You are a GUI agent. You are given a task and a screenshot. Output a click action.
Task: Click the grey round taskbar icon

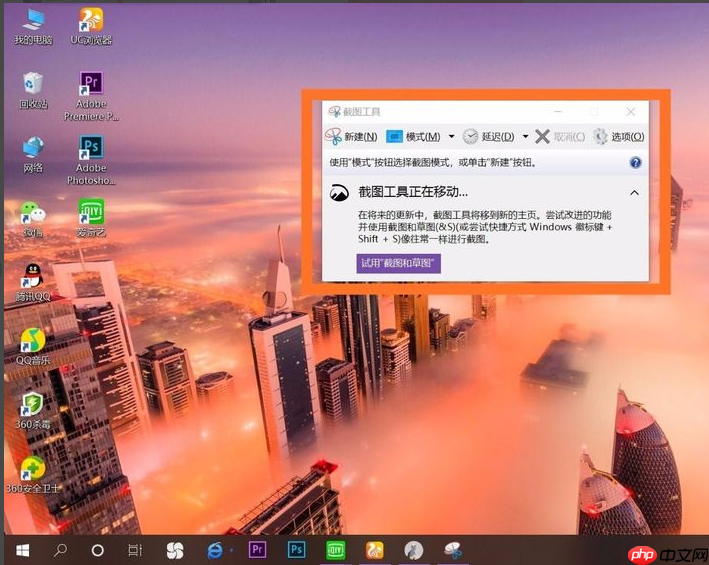click(x=413, y=550)
